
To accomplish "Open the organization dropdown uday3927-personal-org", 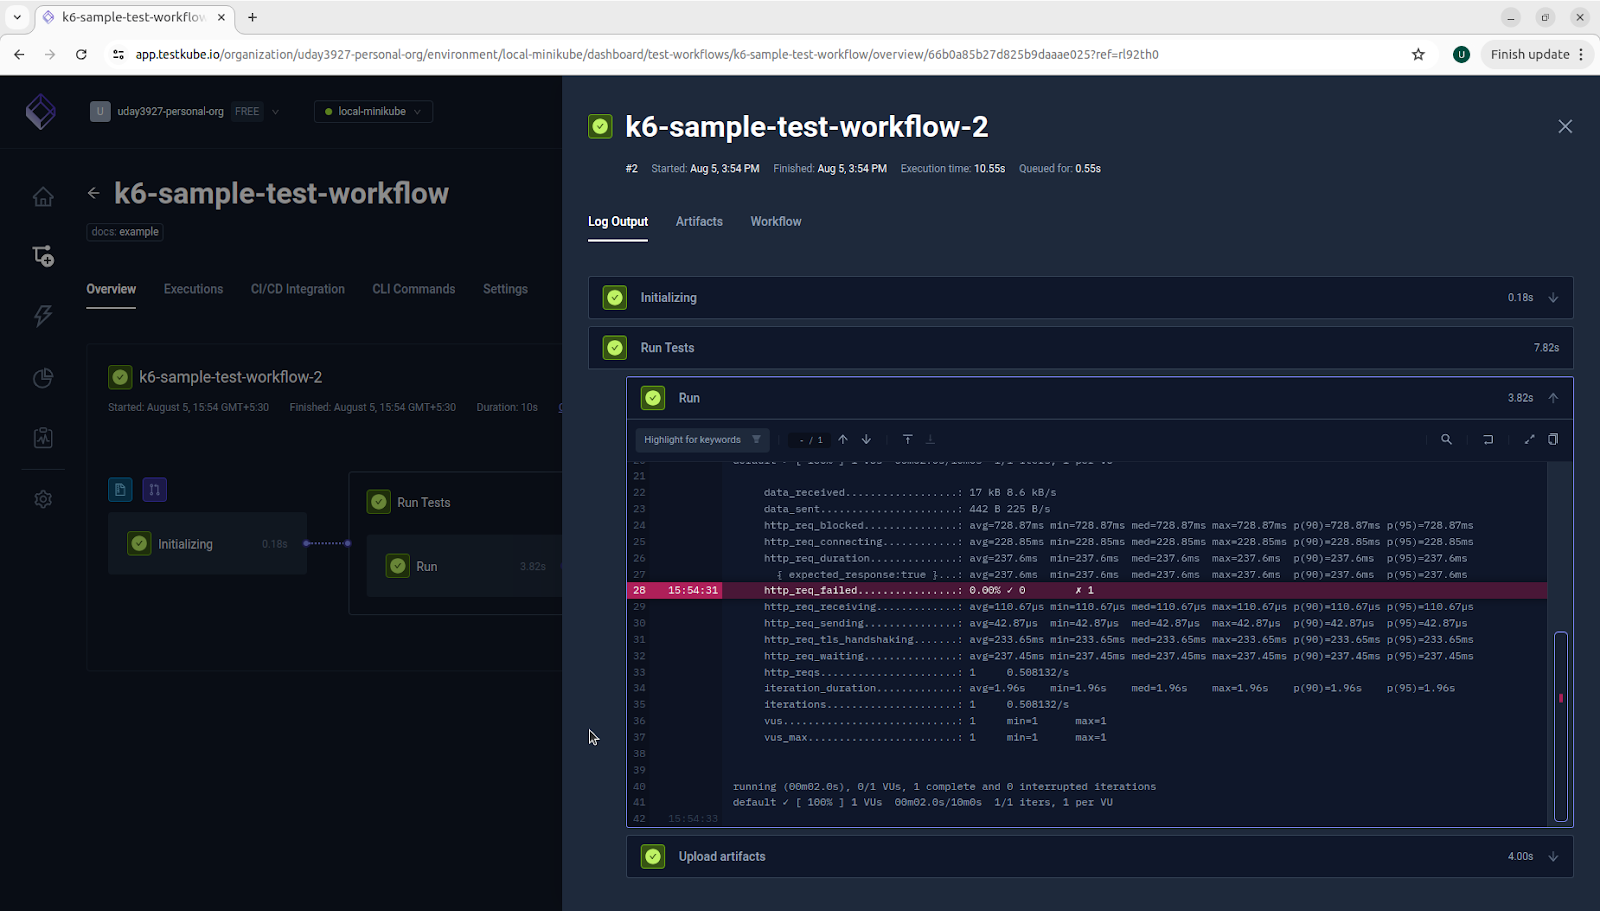I will point(185,111).
